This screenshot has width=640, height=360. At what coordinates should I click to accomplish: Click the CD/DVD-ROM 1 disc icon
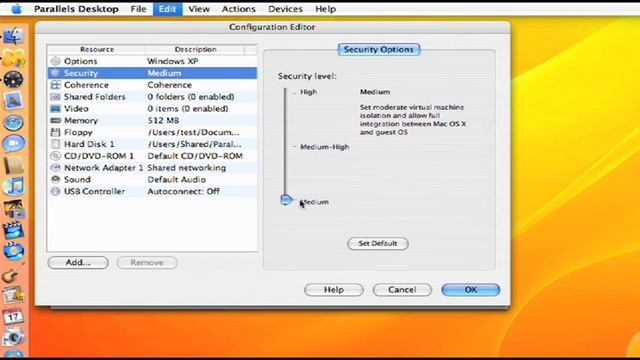coord(56,156)
